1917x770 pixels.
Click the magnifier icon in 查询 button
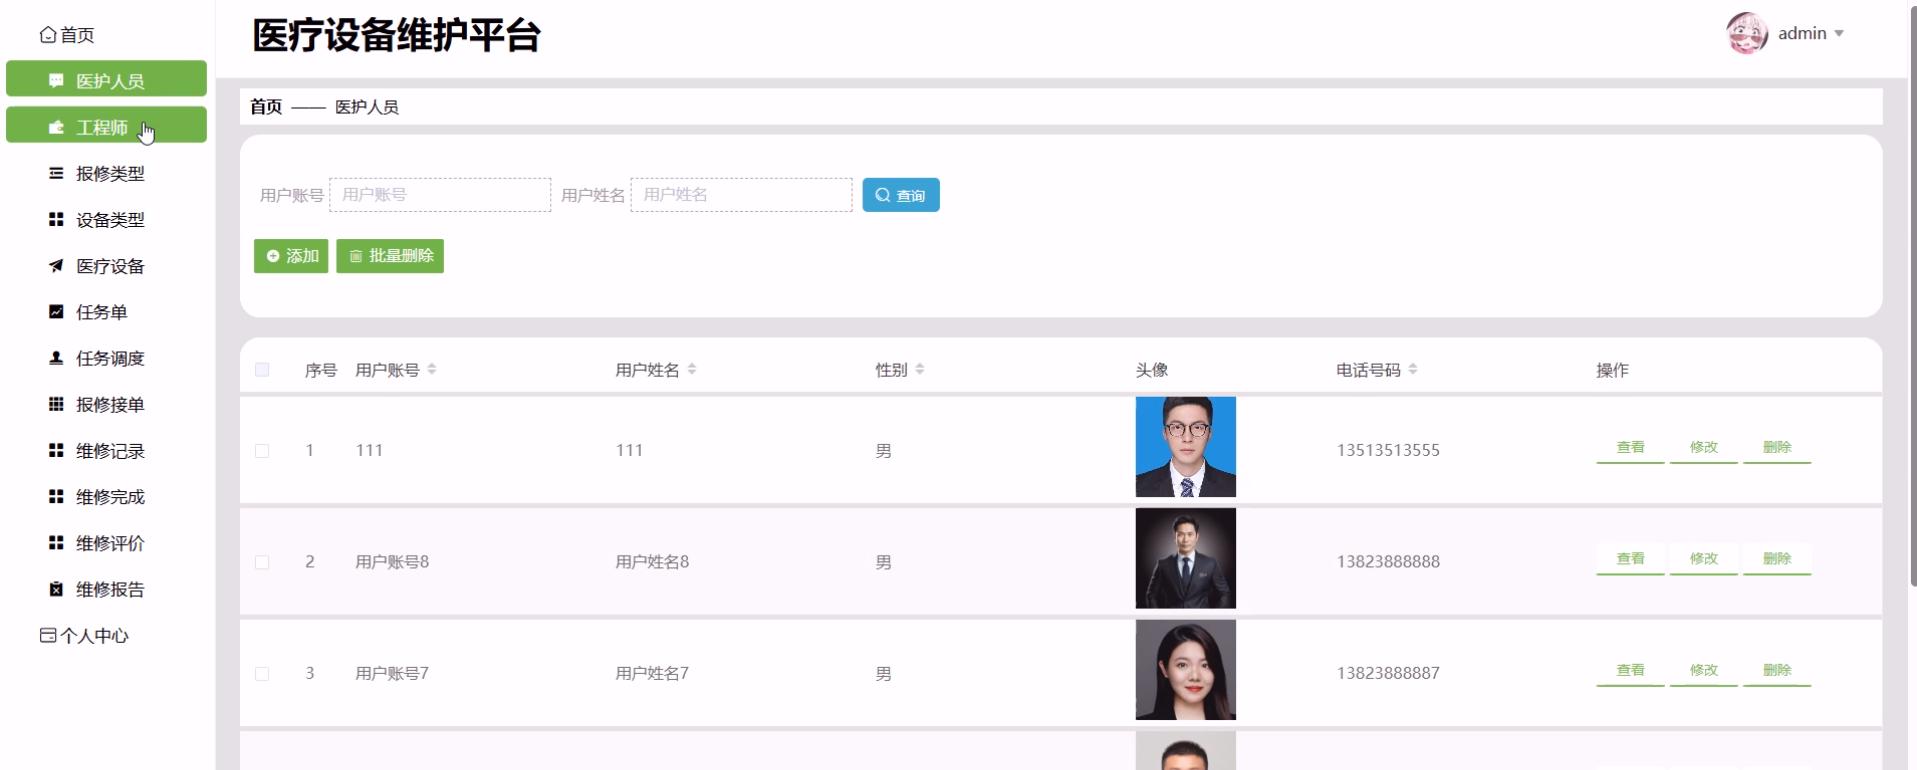coord(882,195)
